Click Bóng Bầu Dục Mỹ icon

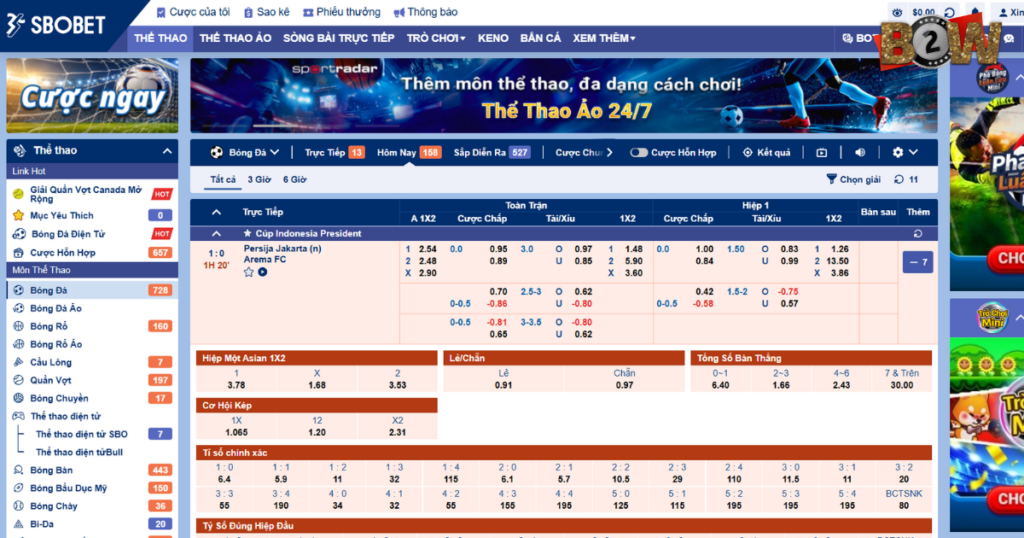tap(18, 488)
